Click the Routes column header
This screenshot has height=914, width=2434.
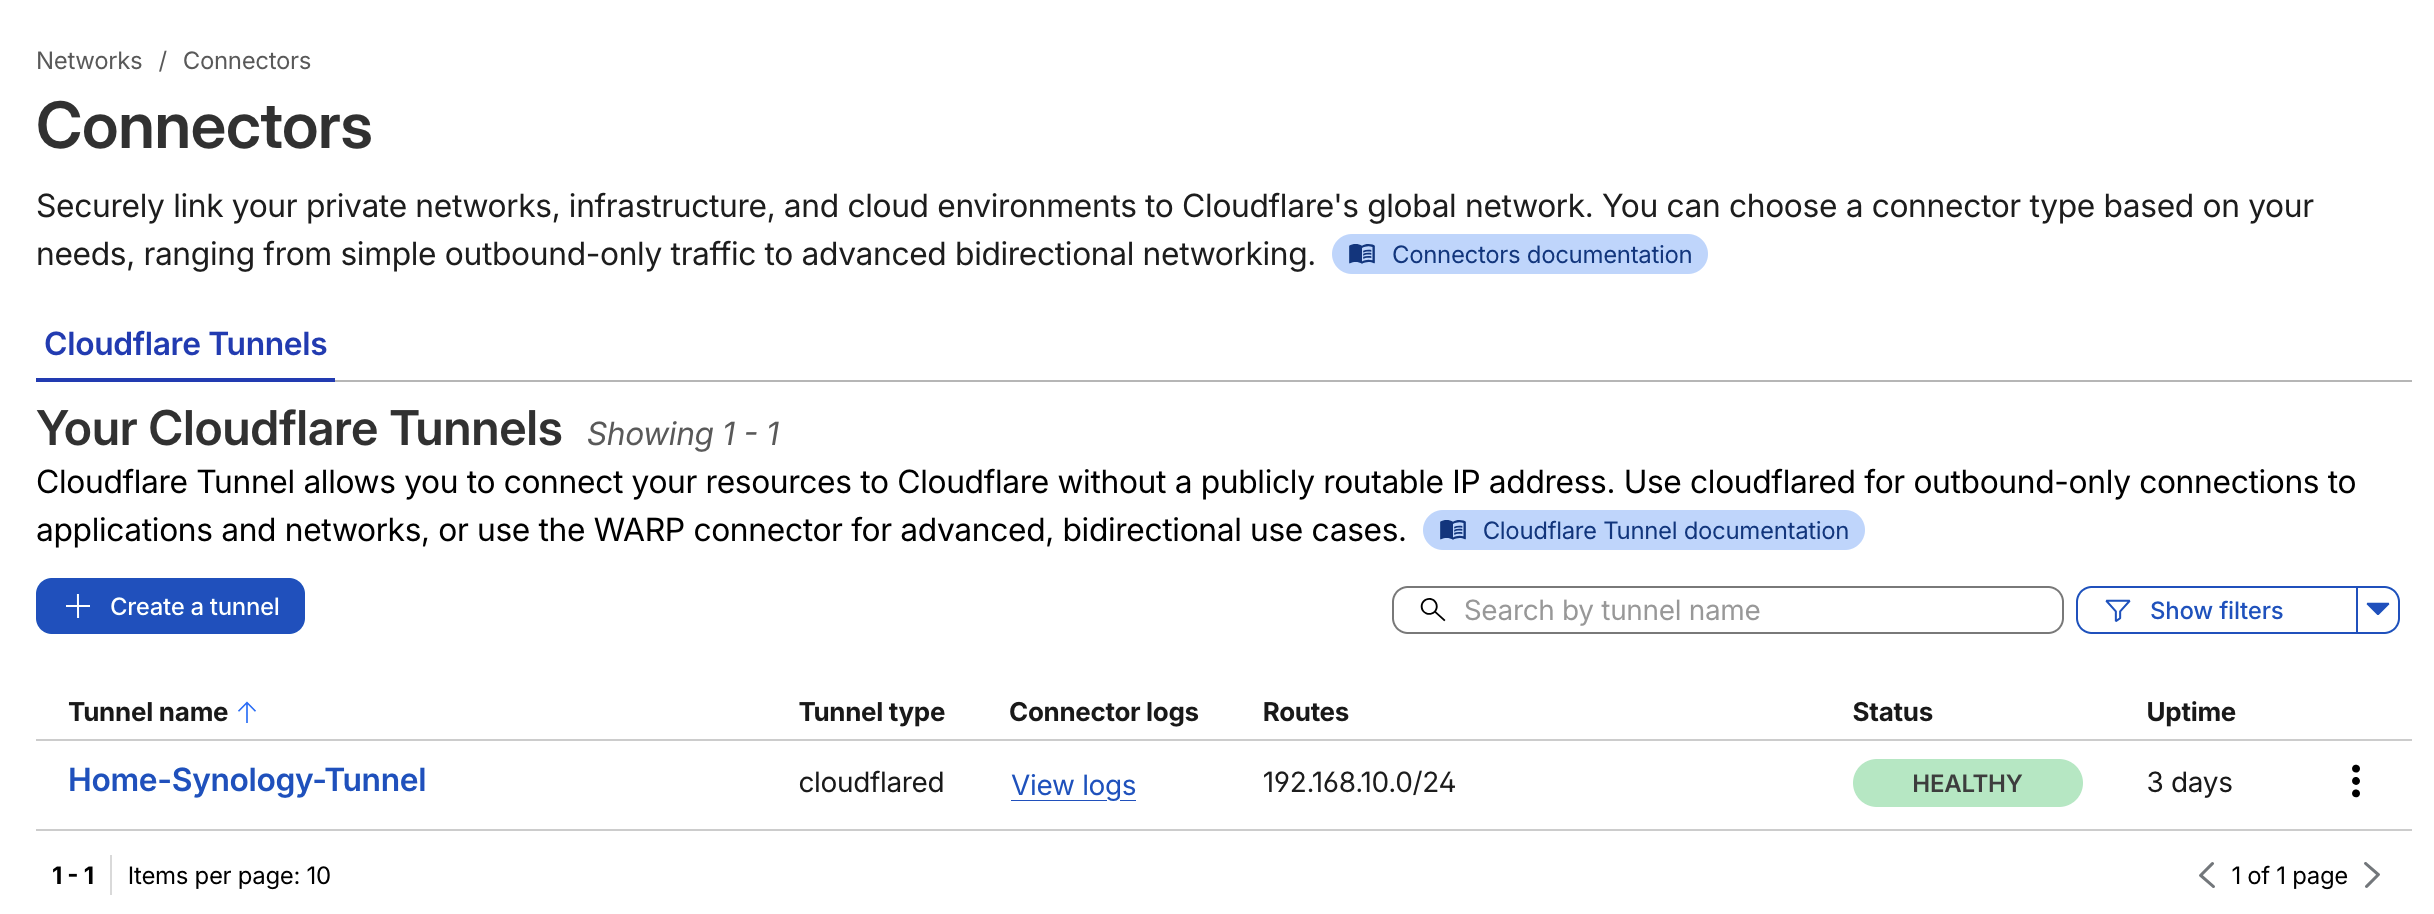tap(1306, 712)
